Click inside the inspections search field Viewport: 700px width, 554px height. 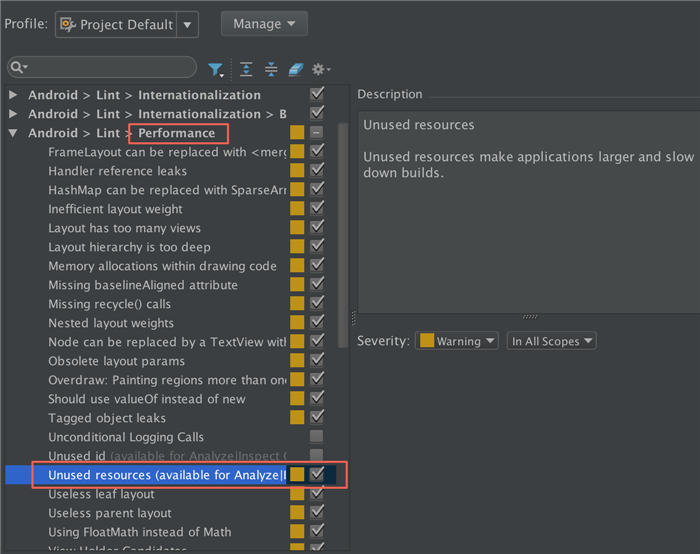click(x=110, y=68)
